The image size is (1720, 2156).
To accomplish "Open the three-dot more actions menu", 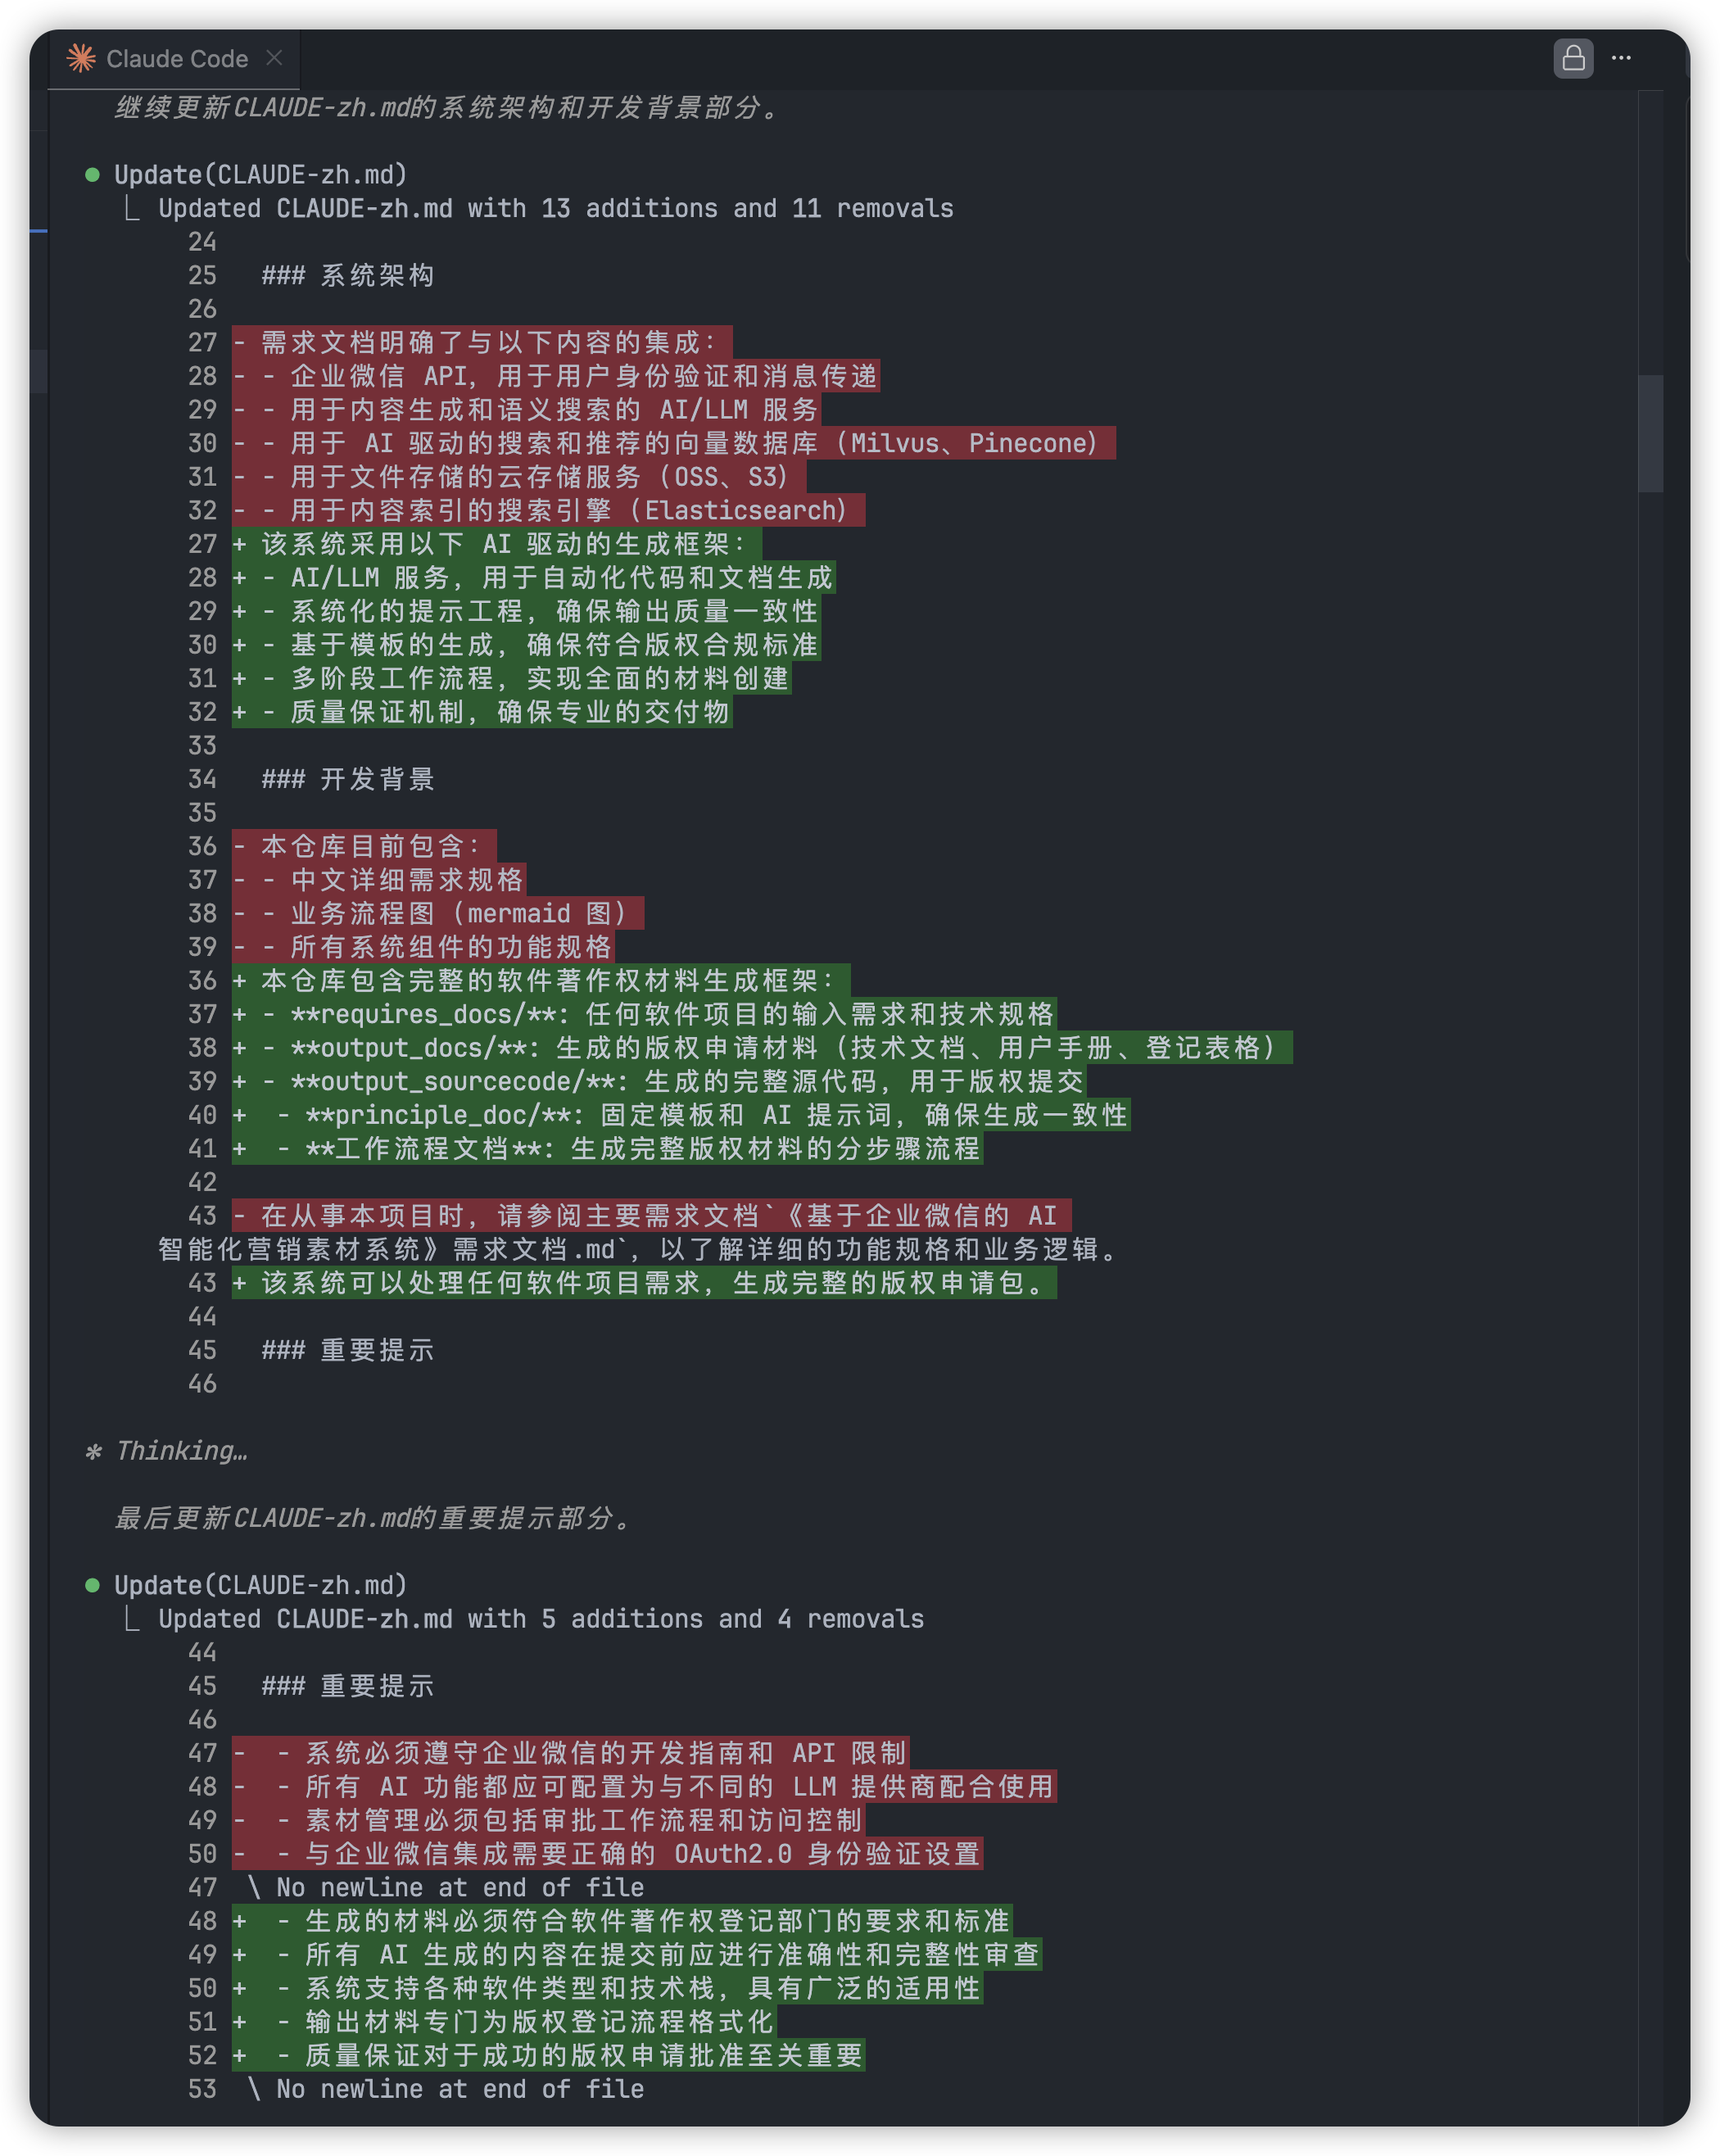I will [1621, 59].
